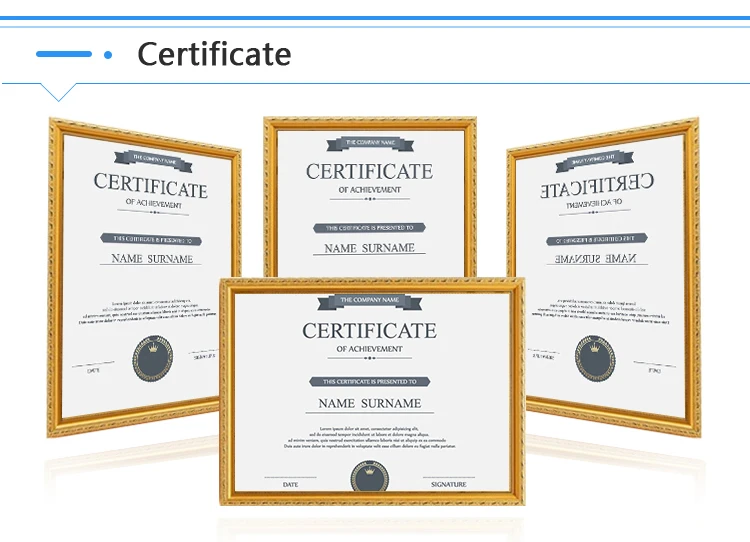Viewport: 750px width, 542px height.
Task: Click "THIS CERTIFICATE IS PRESENTED TO" on front certificate
Action: [x=370, y=381]
